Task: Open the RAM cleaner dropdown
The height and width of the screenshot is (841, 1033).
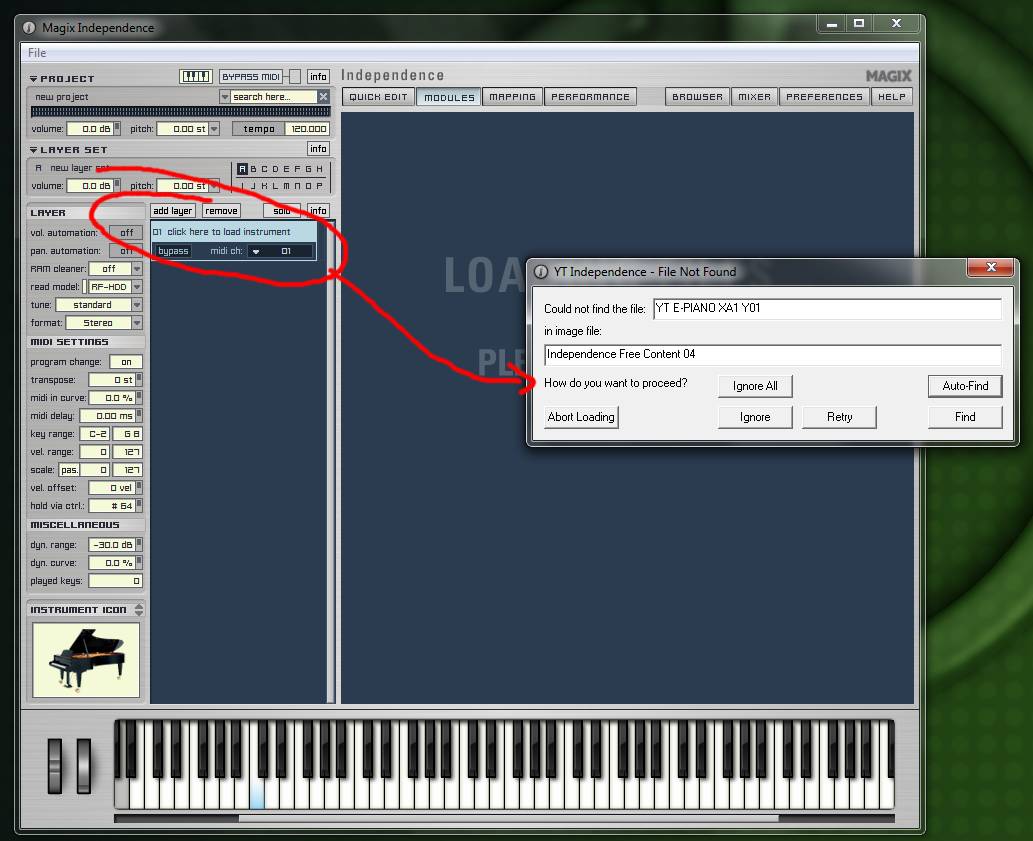Action: click(x=137, y=269)
